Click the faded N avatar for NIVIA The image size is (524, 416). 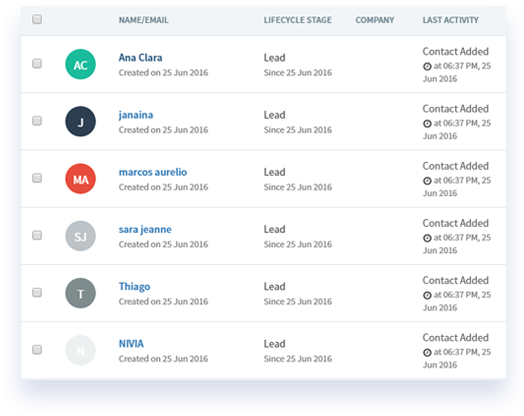point(81,350)
